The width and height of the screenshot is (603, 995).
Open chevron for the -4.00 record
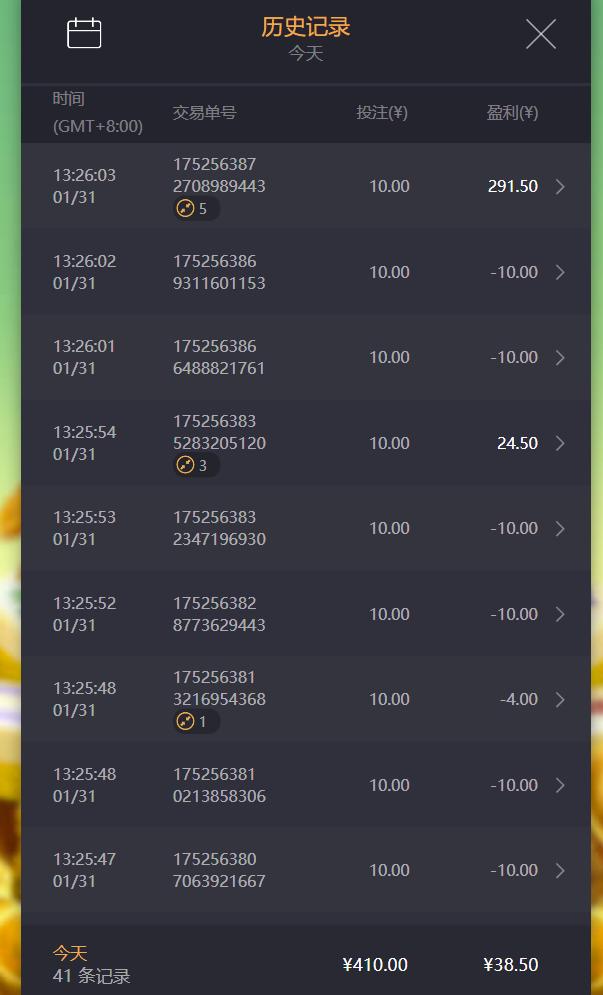click(560, 699)
